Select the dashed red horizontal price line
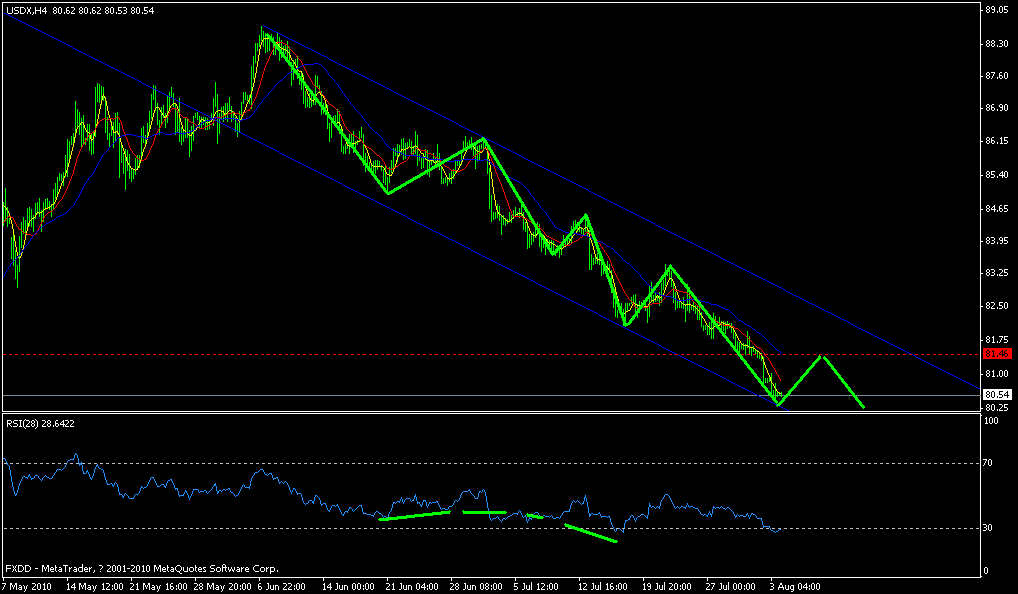 [x=500, y=353]
